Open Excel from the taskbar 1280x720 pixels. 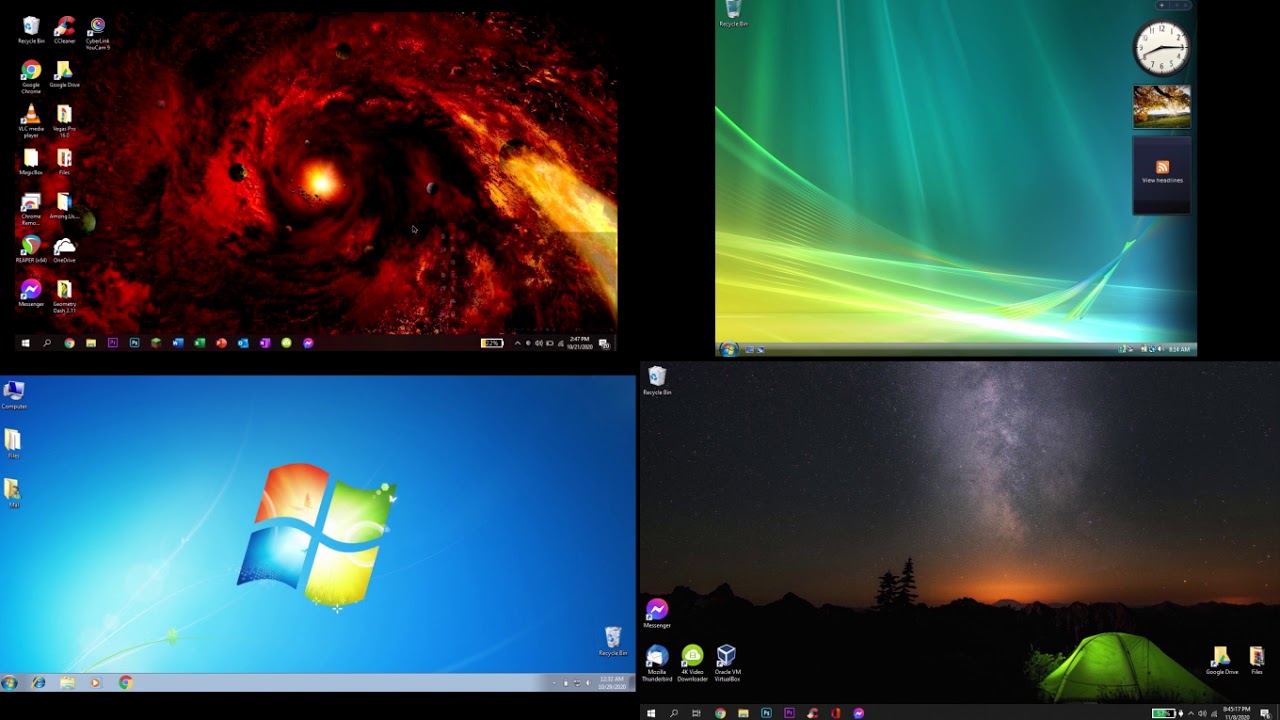[200, 343]
